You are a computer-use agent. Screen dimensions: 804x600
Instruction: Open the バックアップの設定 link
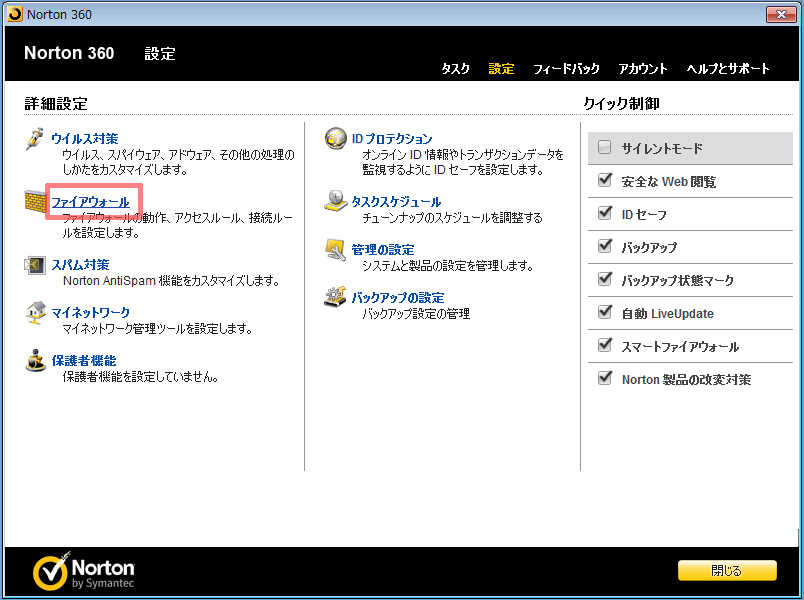tap(398, 297)
